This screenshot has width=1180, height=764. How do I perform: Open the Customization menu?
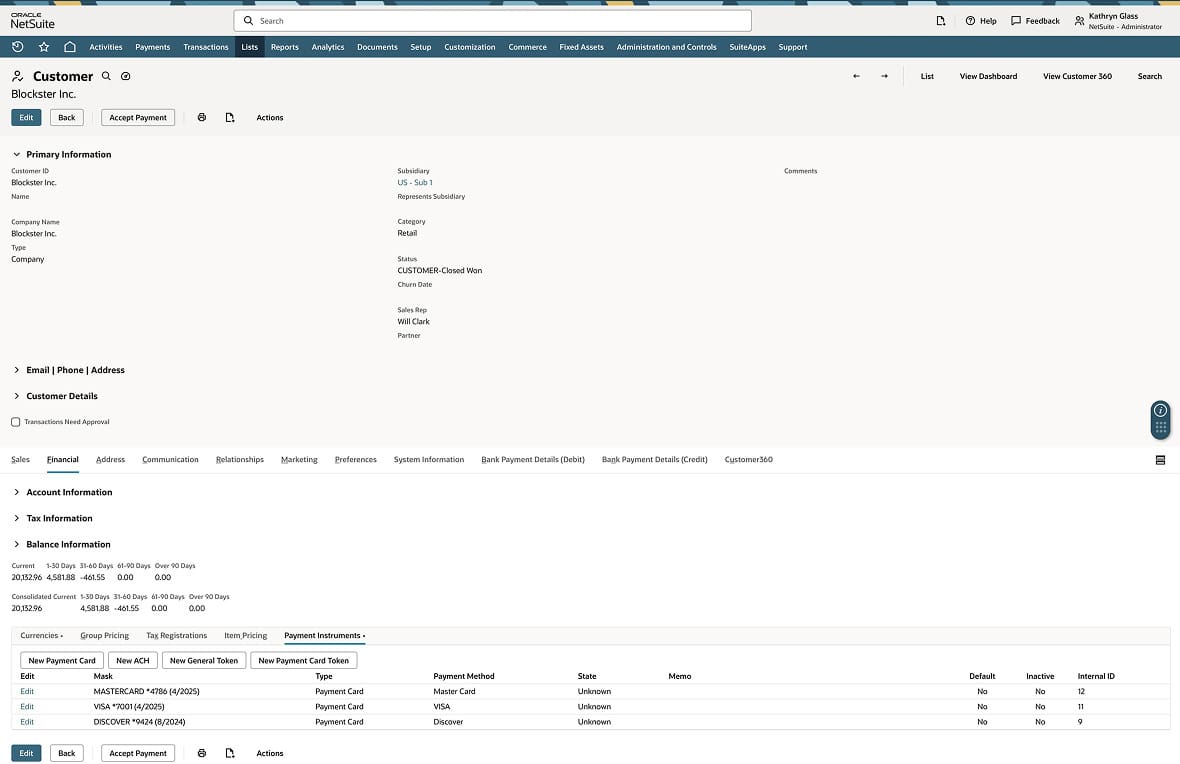pos(470,47)
